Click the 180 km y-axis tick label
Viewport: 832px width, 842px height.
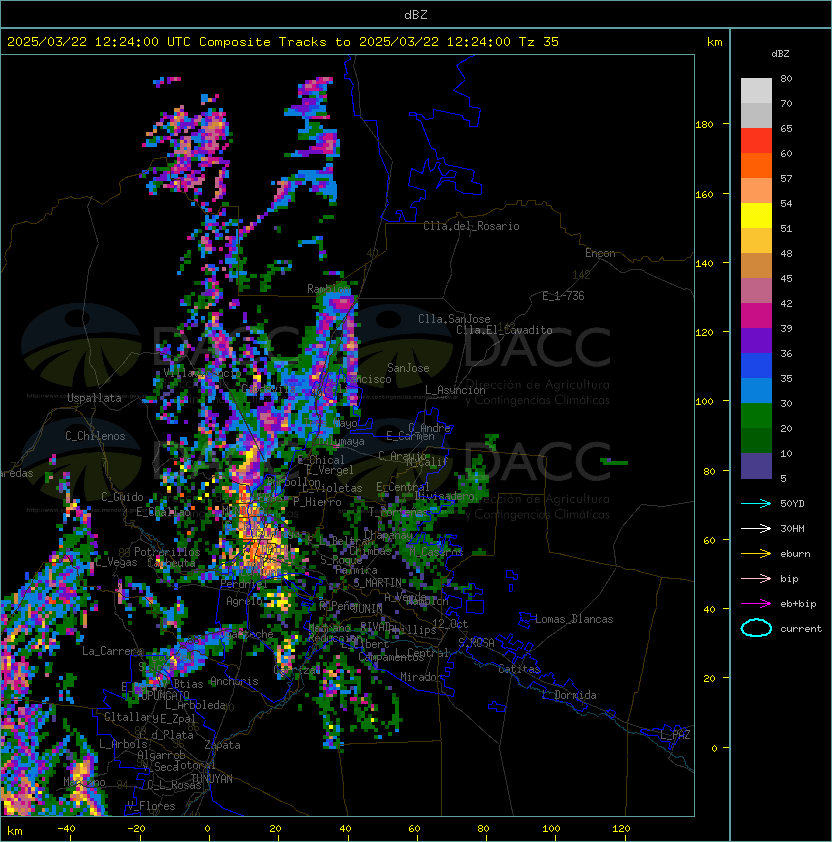[x=704, y=125]
